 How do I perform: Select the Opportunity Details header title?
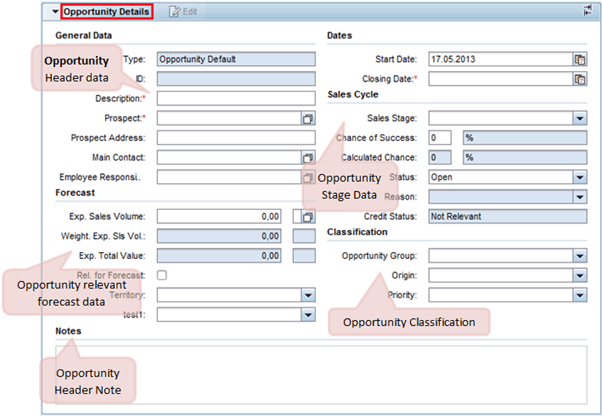point(106,12)
